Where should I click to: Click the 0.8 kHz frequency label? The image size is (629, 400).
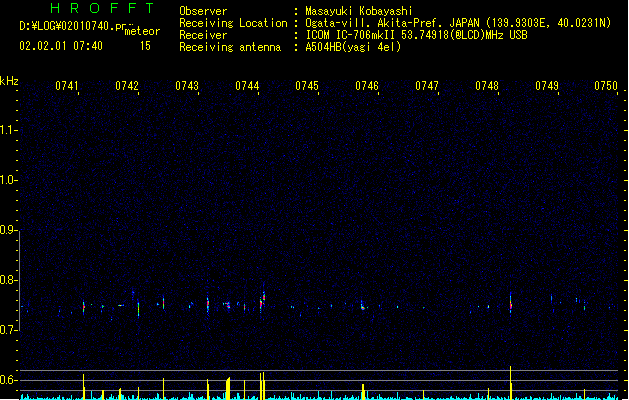8,280
